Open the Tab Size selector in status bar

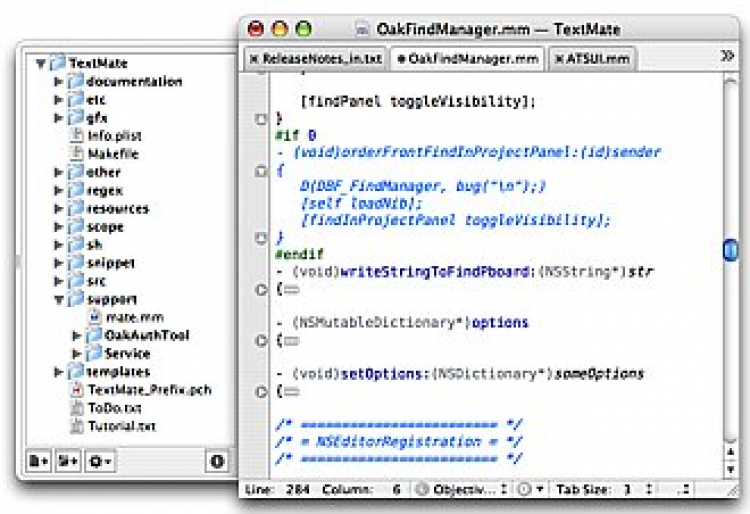point(639,489)
